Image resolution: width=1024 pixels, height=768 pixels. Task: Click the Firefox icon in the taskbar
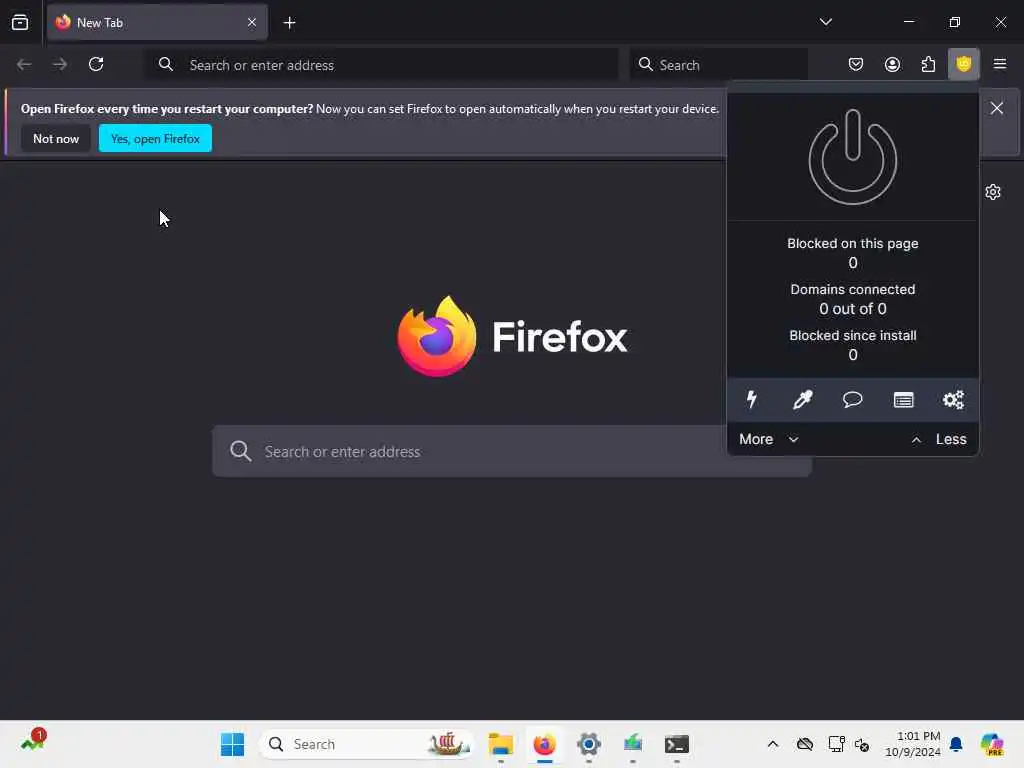click(545, 744)
